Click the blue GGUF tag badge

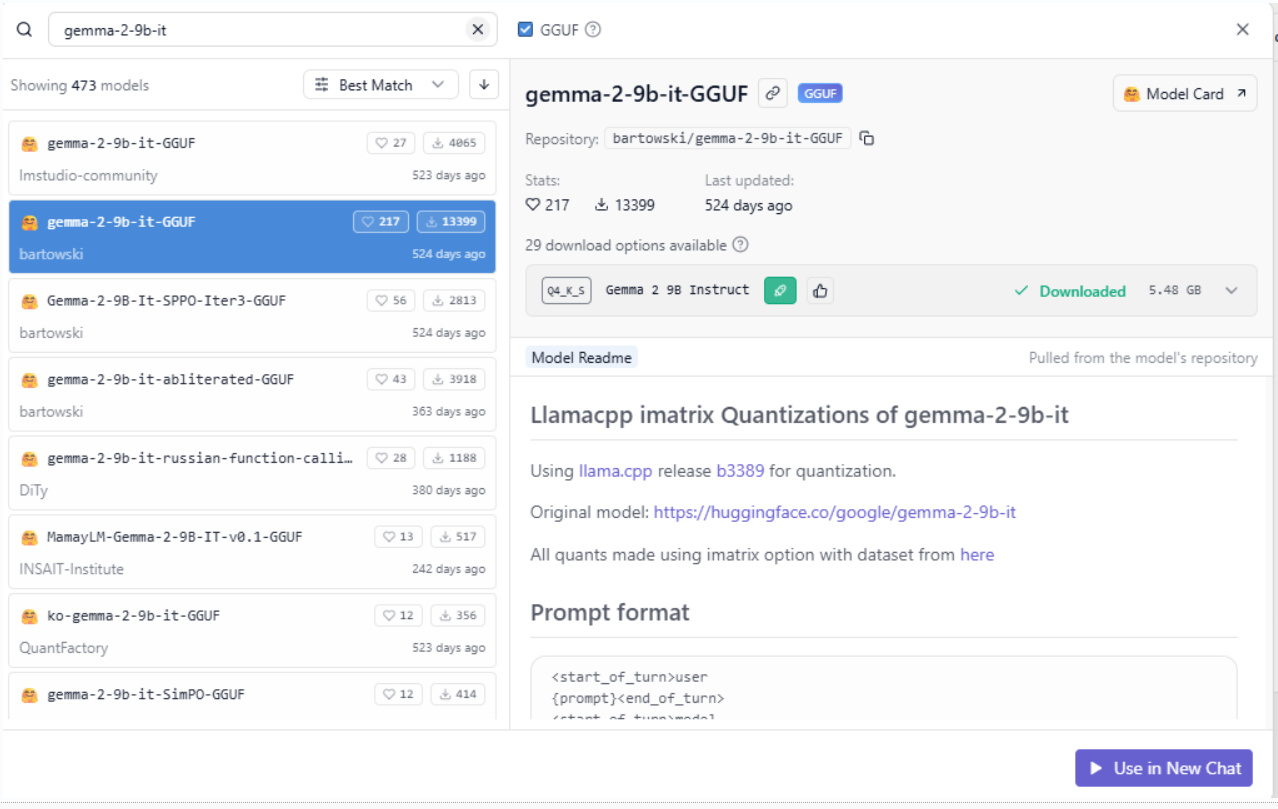(x=820, y=93)
